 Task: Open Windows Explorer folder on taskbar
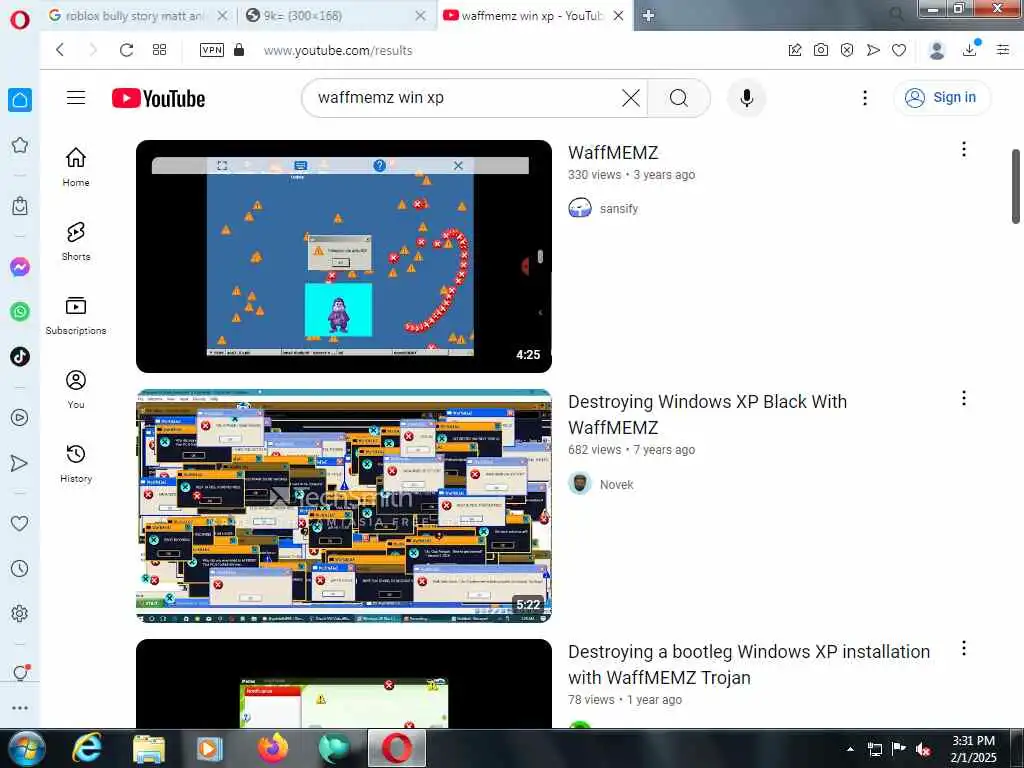(x=149, y=748)
